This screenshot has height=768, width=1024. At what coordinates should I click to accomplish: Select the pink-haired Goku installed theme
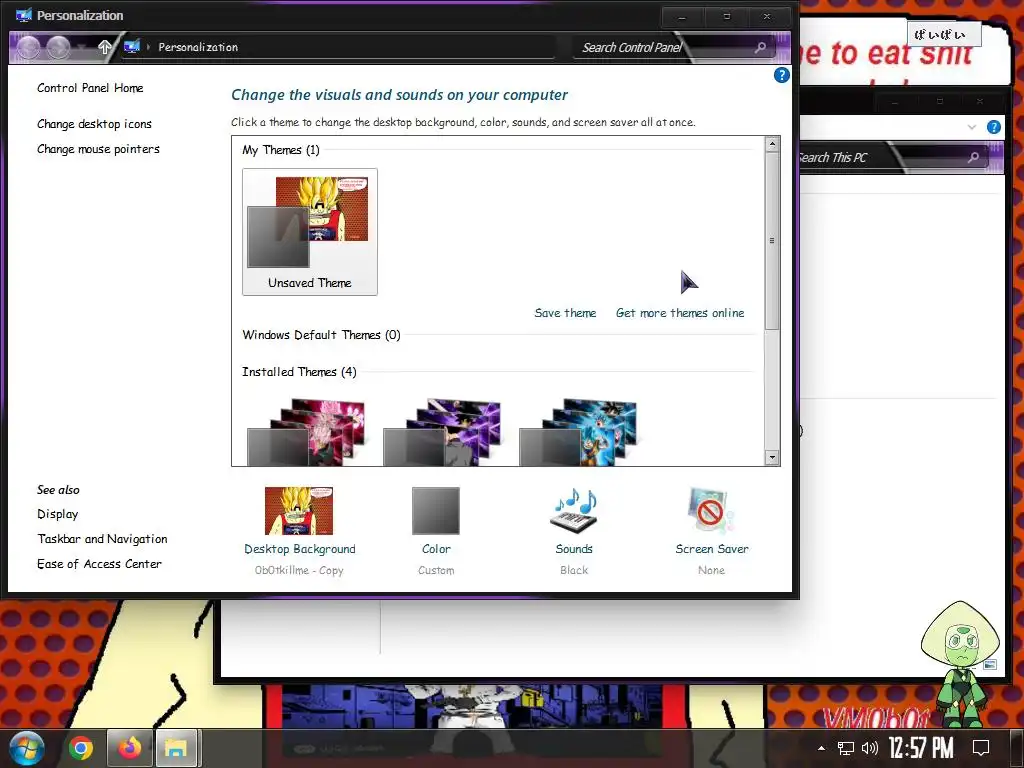coord(306,432)
